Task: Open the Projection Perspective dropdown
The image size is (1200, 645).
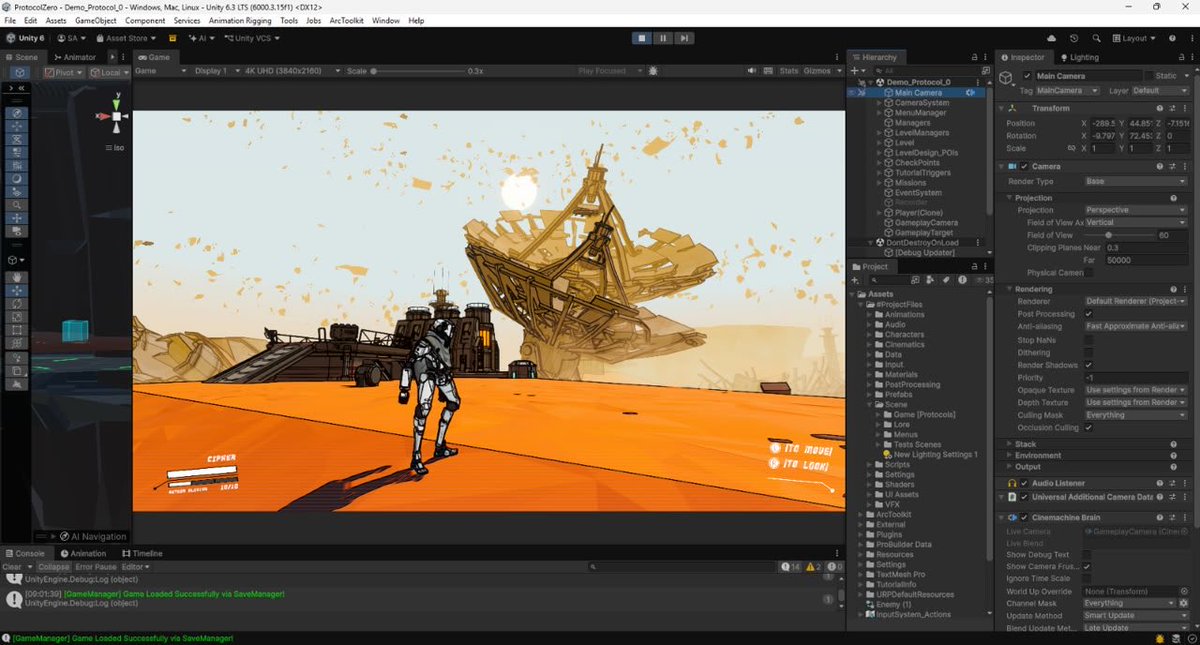Action: pos(1135,210)
